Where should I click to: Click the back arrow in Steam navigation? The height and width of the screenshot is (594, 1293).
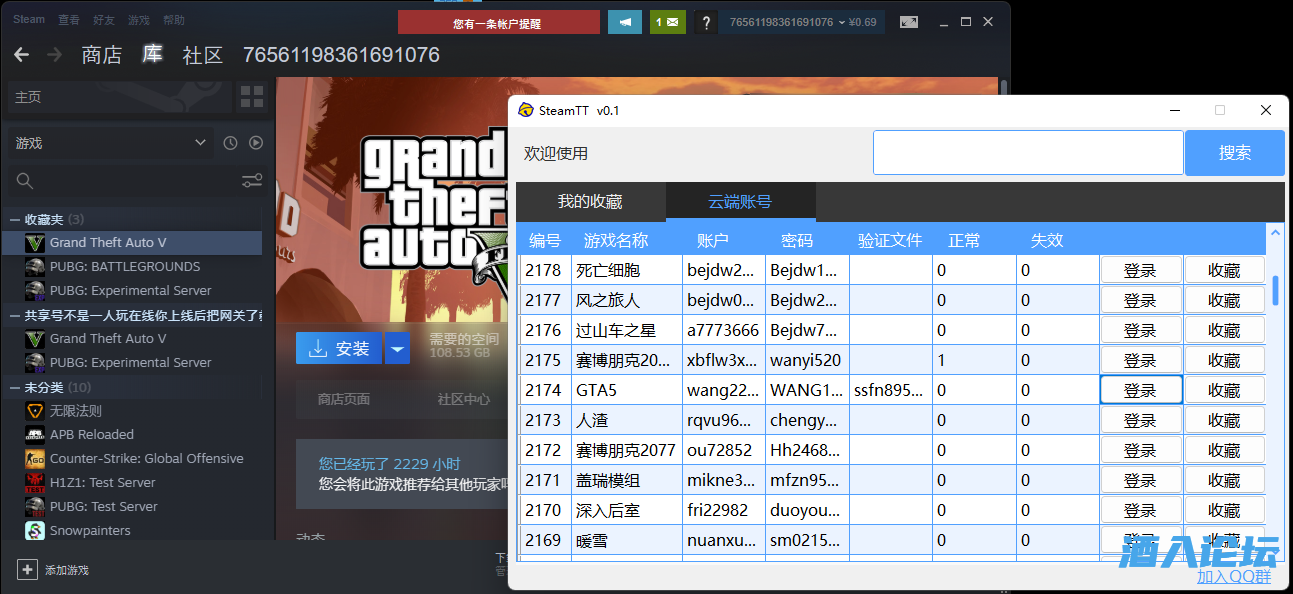(21, 54)
